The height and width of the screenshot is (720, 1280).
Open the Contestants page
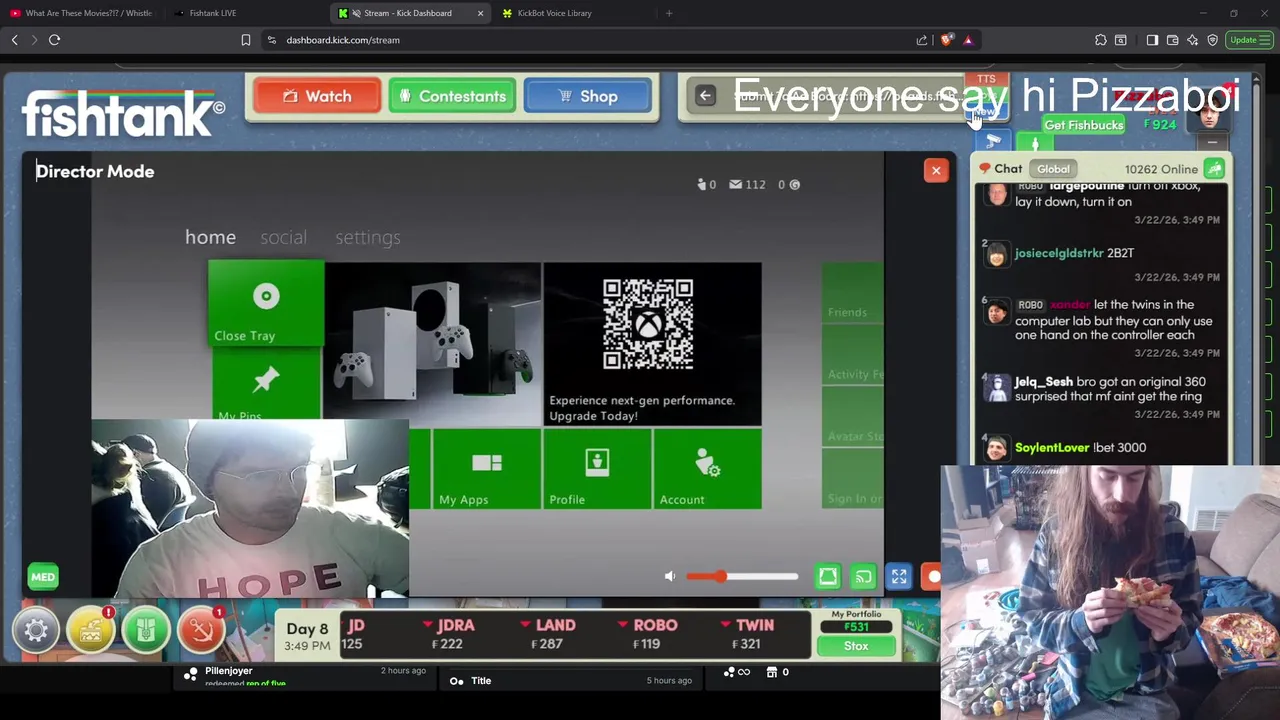(452, 96)
